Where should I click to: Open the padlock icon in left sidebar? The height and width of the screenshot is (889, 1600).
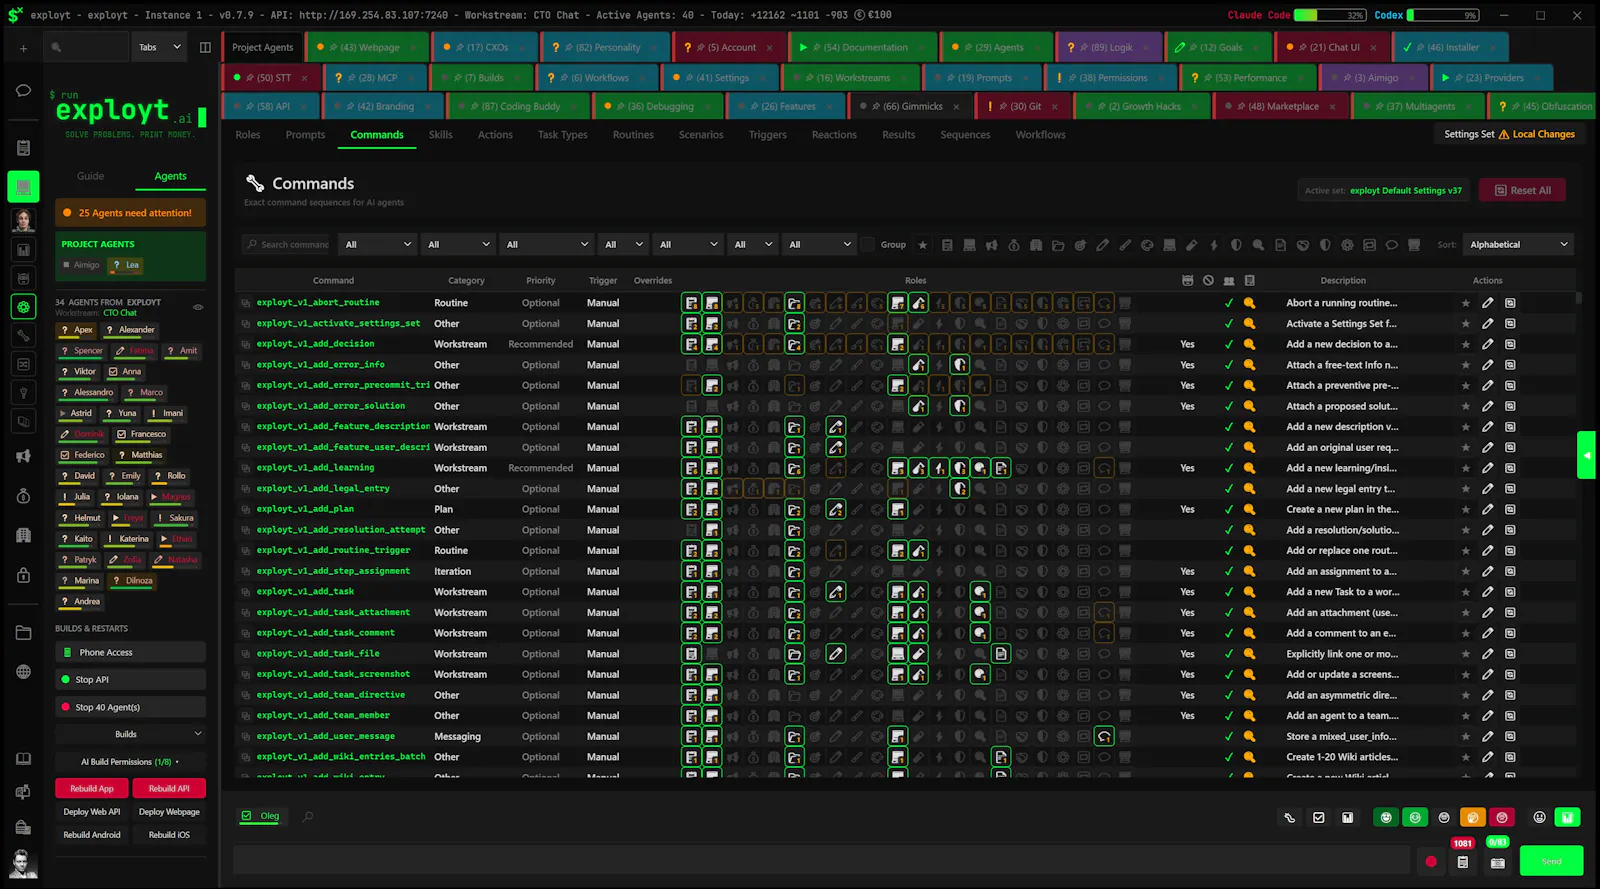[x=23, y=575]
